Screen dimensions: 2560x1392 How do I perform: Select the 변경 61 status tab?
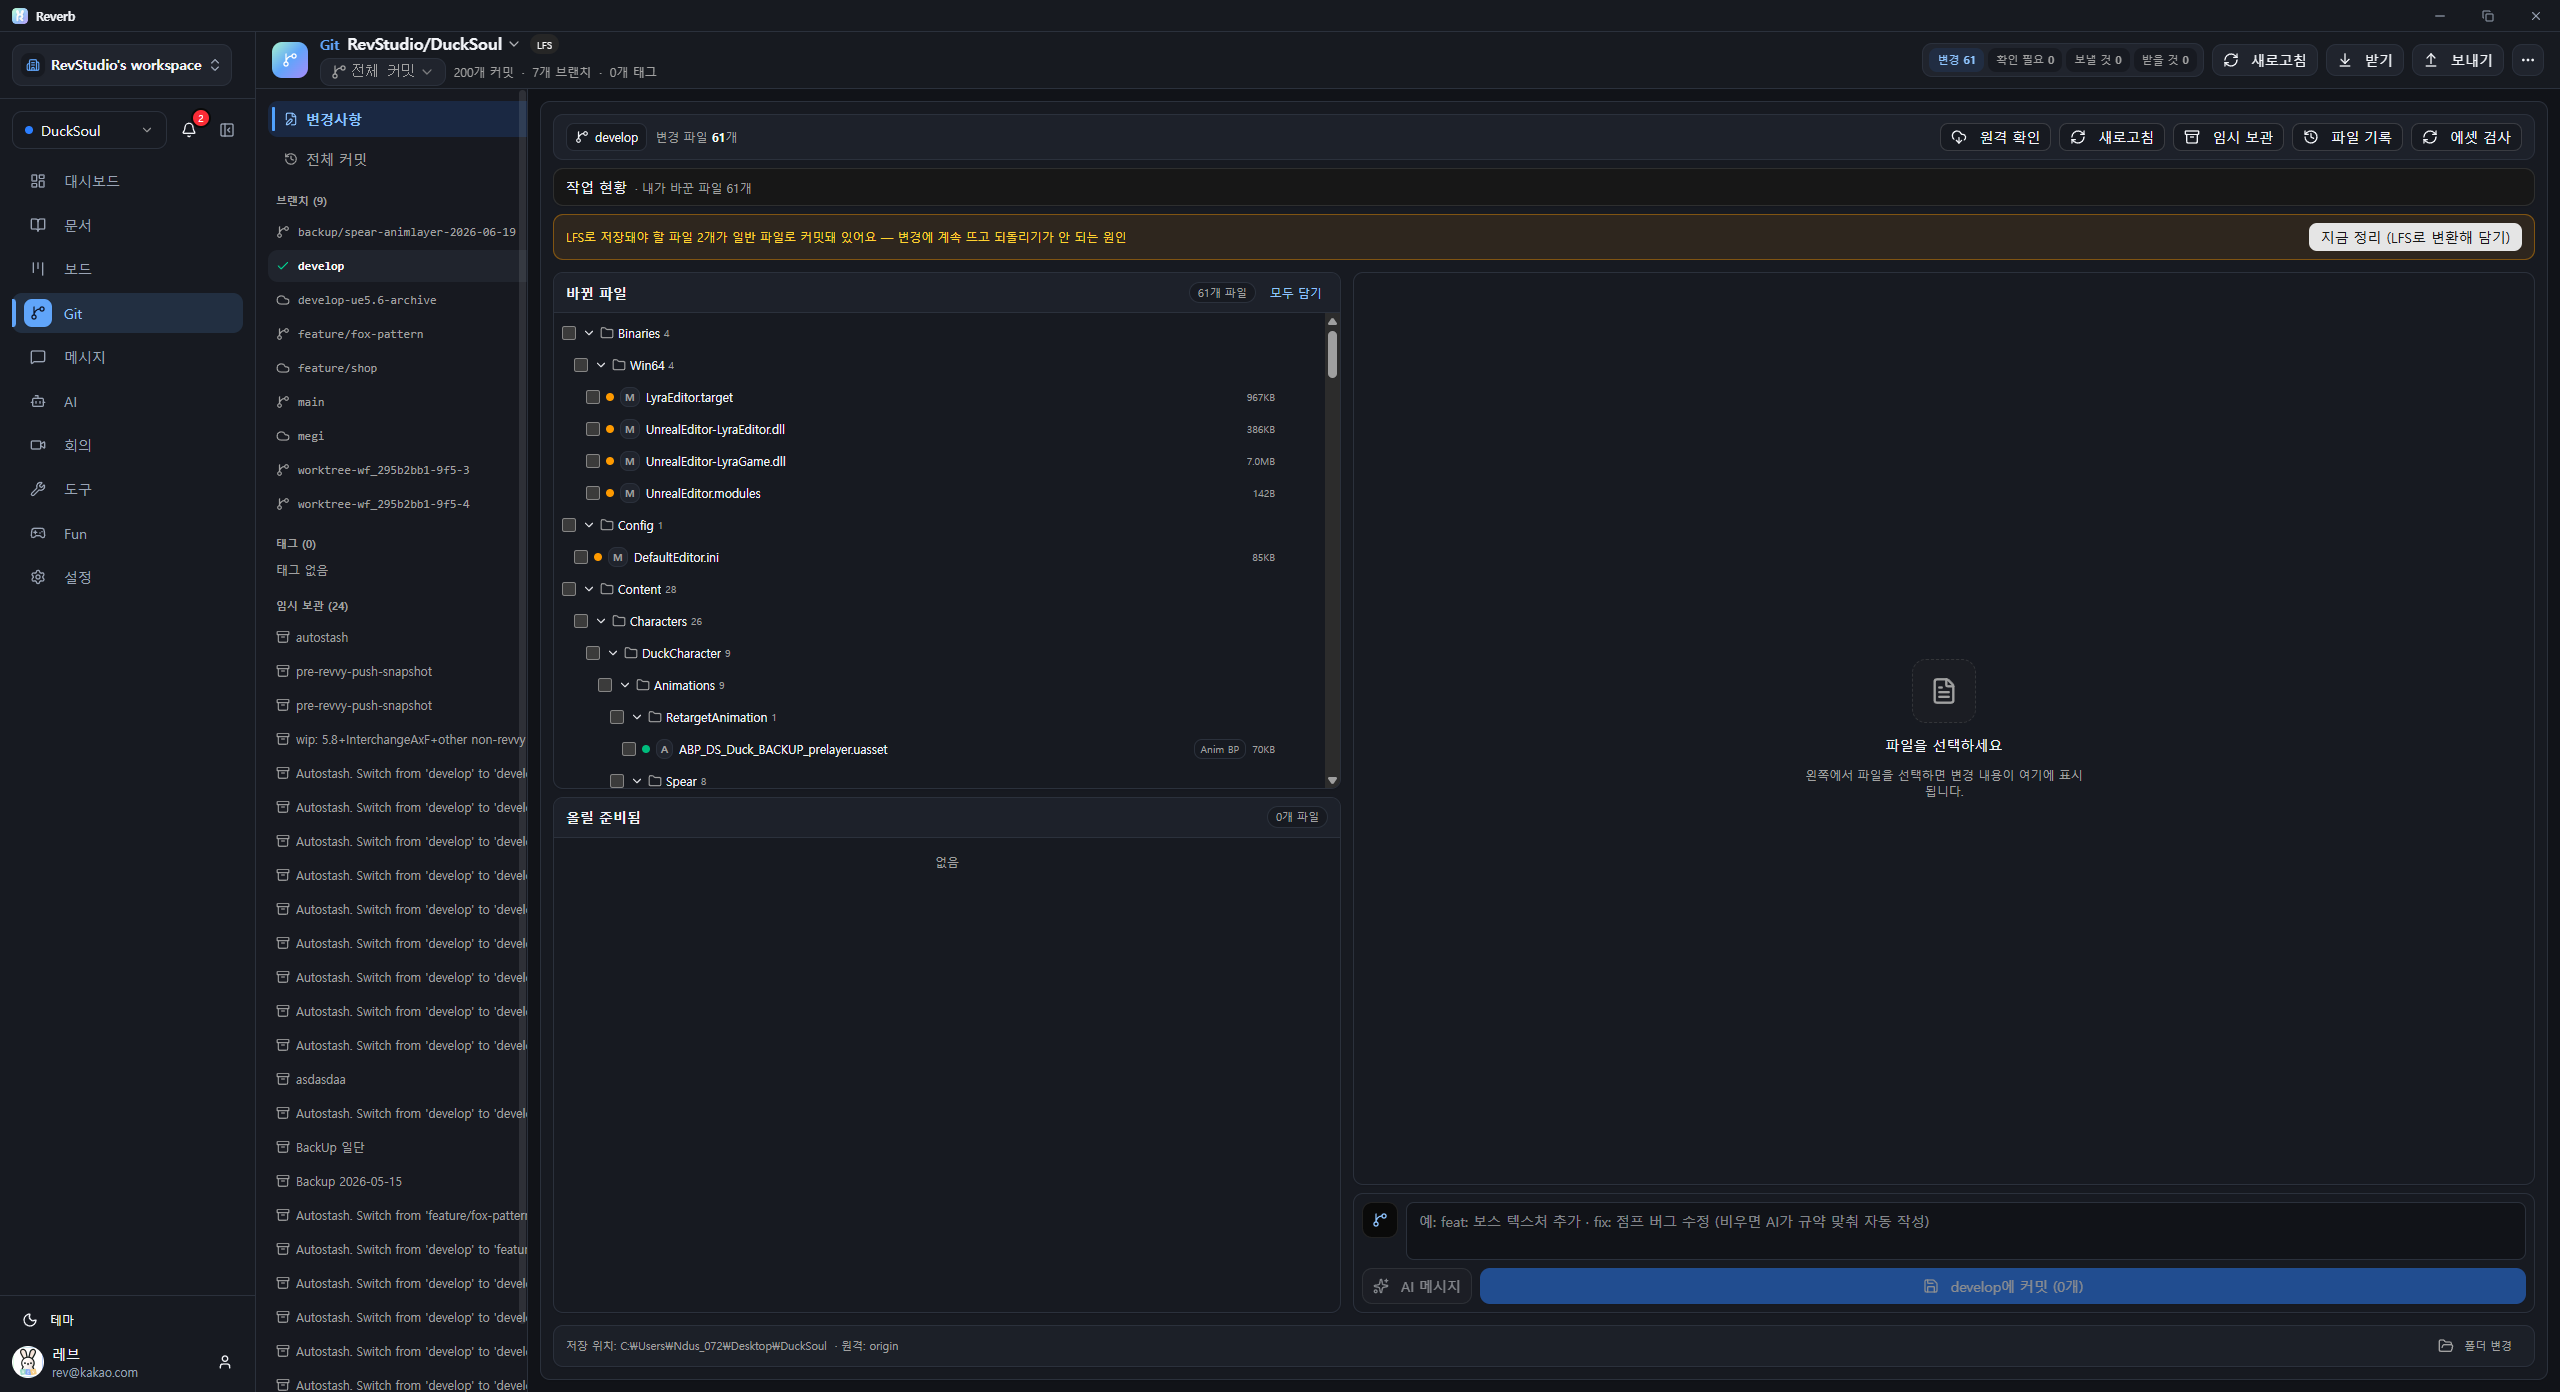pos(1956,60)
